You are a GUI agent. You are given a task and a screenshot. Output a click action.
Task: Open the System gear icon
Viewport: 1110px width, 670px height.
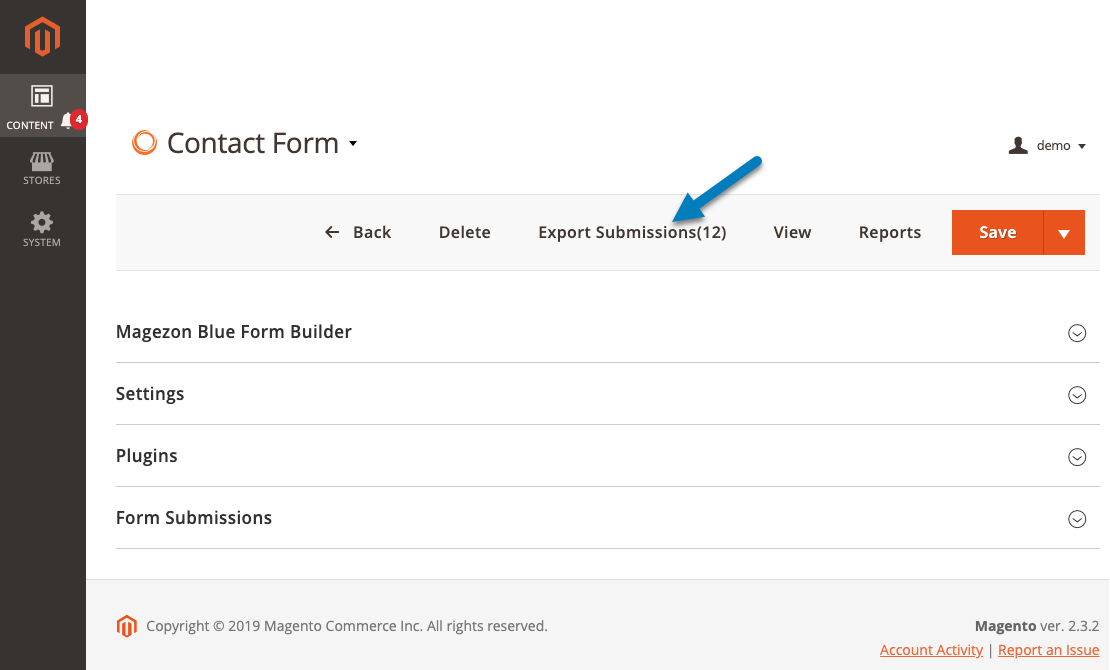tap(42, 229)
